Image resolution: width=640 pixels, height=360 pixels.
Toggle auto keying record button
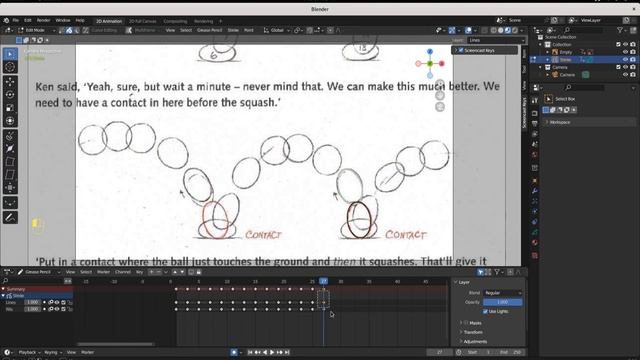(234, 352)
